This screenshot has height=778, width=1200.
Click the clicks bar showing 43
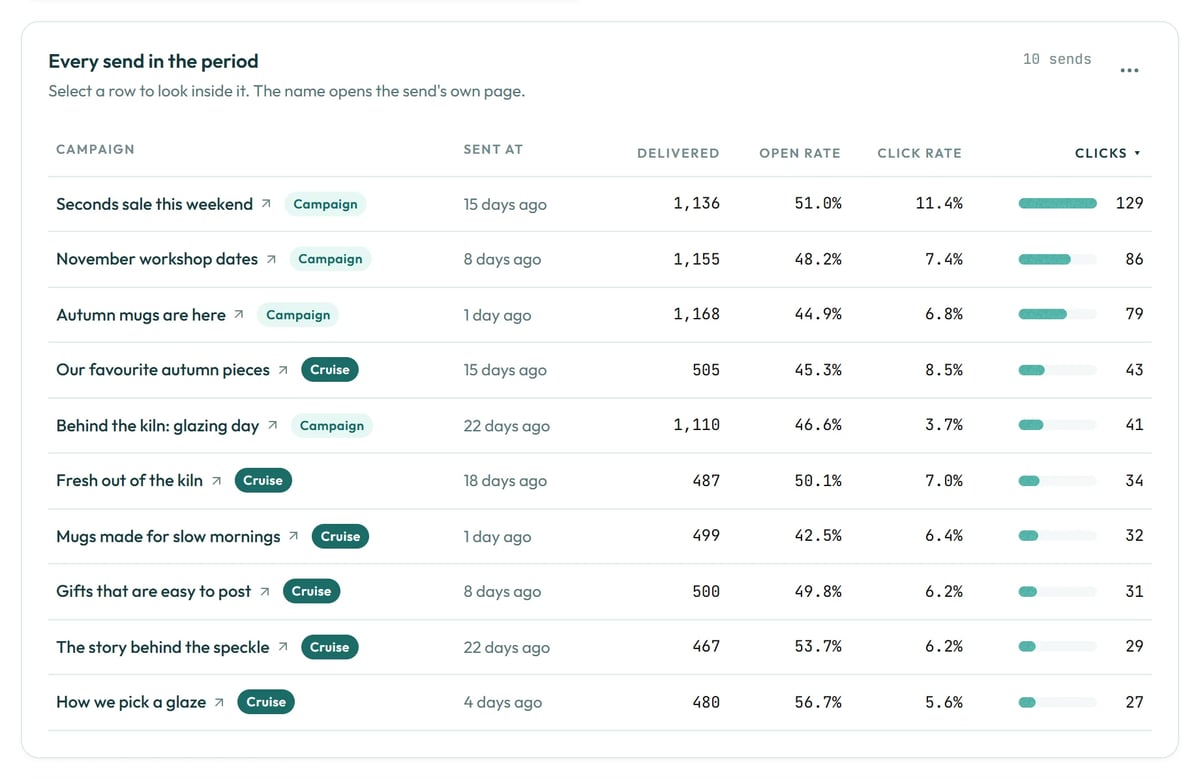(1058, 370)
